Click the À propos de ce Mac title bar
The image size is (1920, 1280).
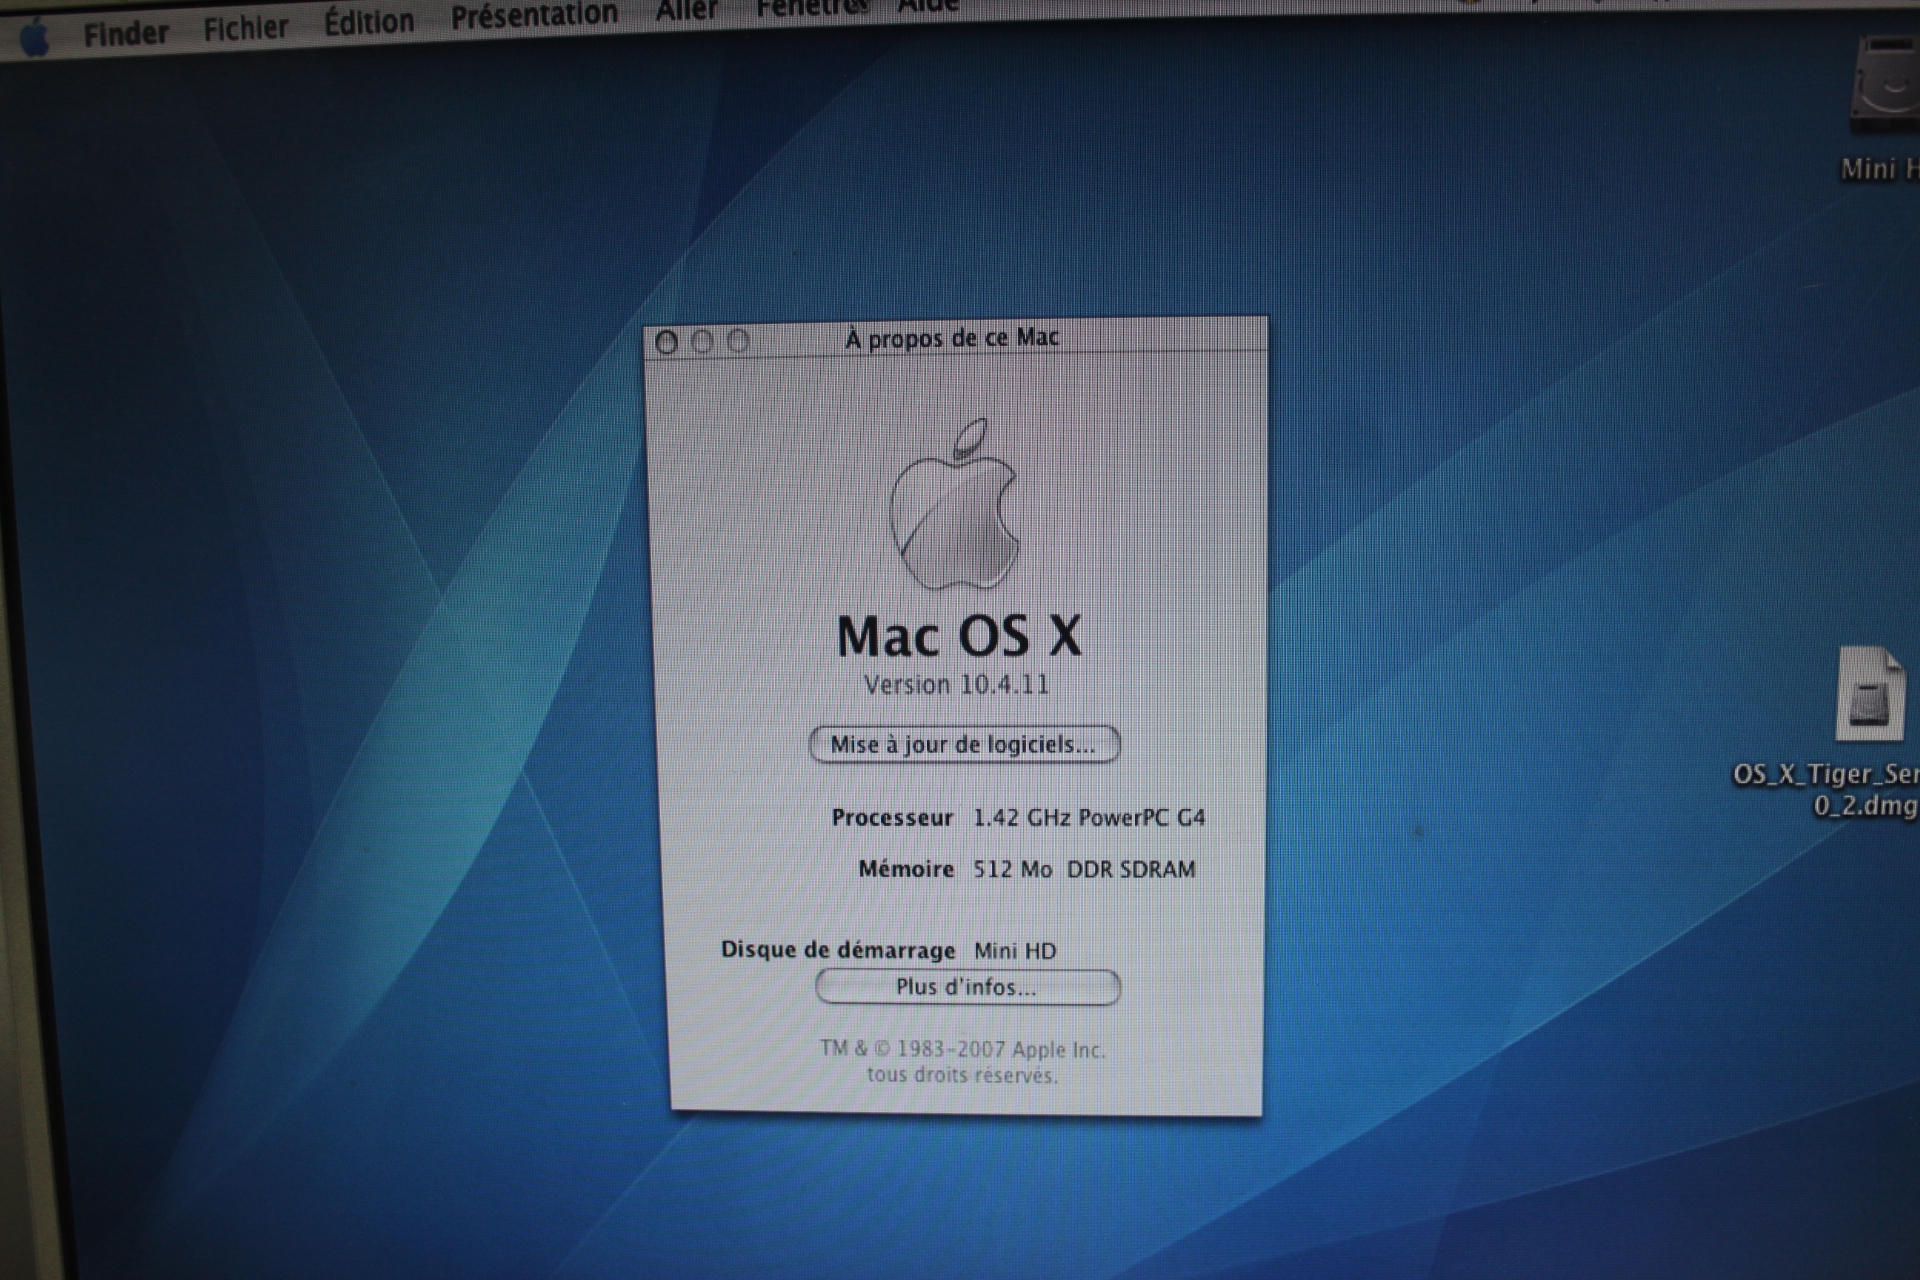pyautogui.click(x=955, y=338)
